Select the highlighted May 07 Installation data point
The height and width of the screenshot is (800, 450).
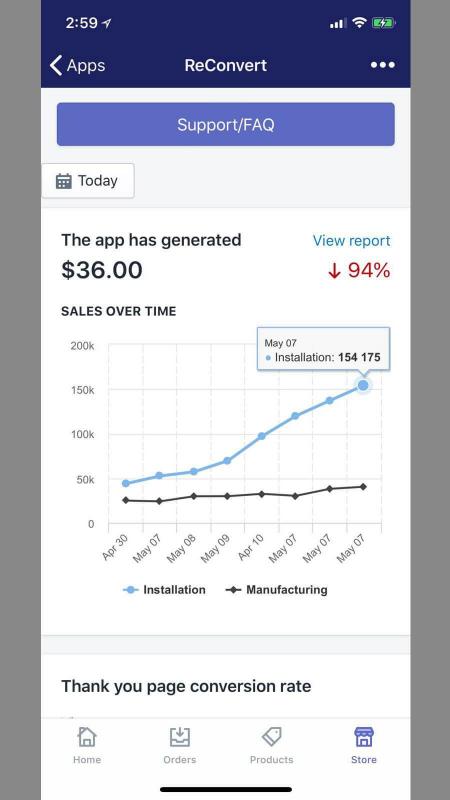(x=363, y=385)
